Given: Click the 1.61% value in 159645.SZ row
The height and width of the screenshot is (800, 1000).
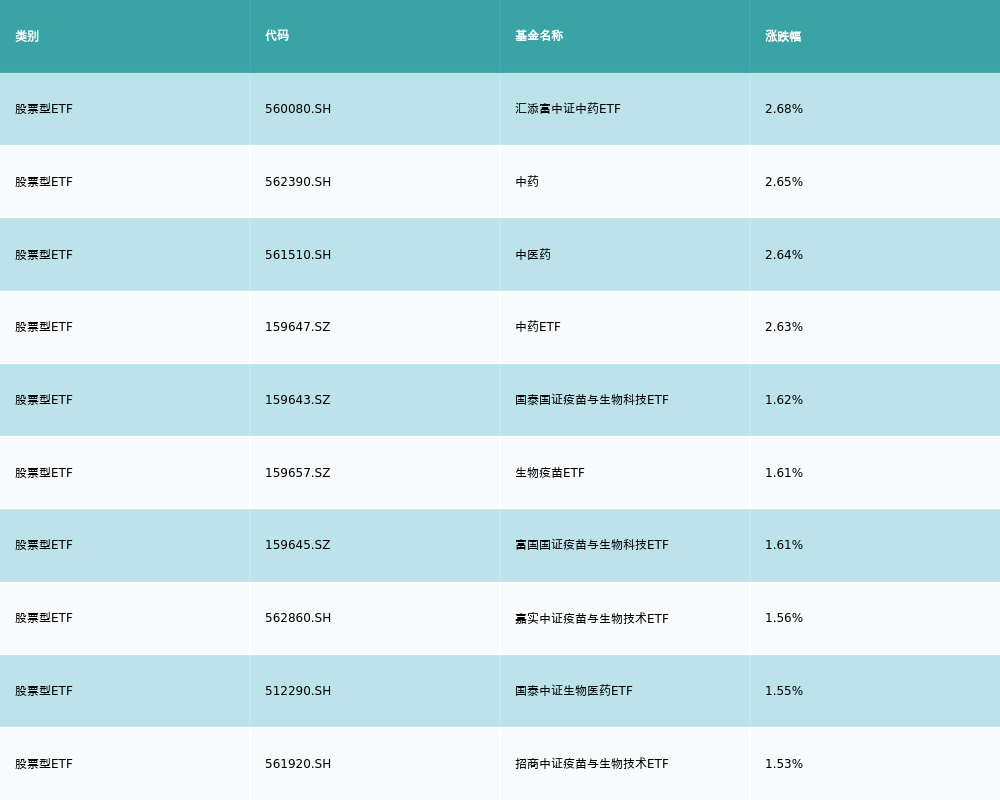Looking at the screenshot, I should click(784, 545).
